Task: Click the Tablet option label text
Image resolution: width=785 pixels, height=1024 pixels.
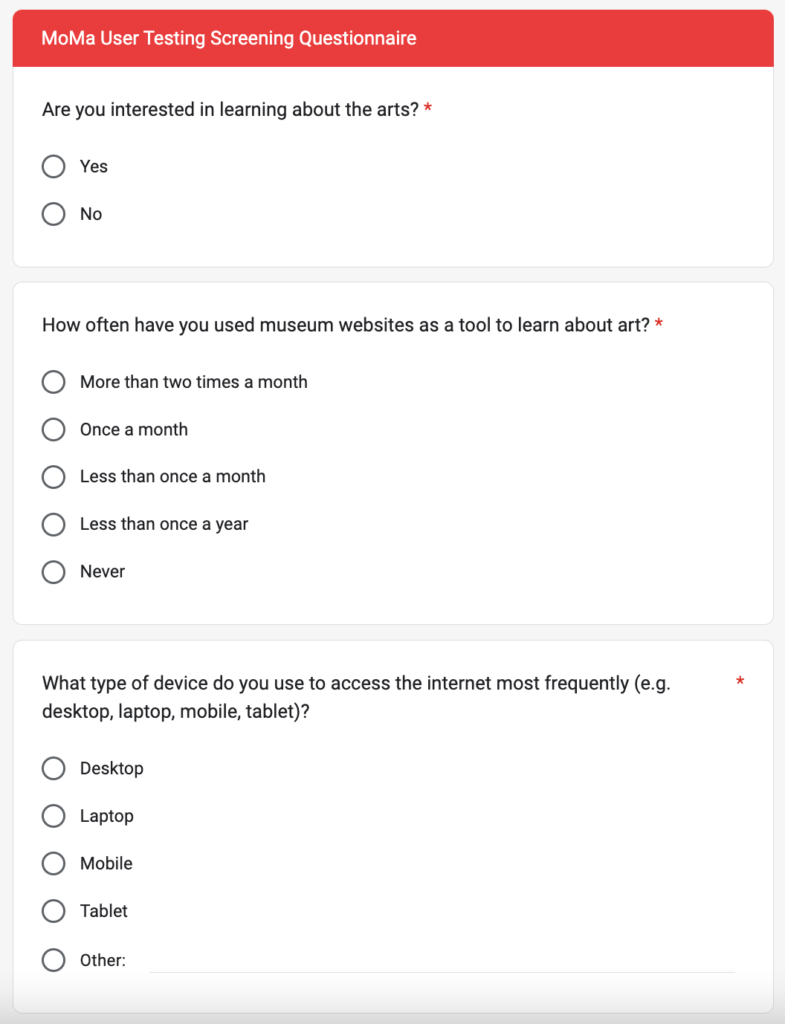Action: pos(104,911)
